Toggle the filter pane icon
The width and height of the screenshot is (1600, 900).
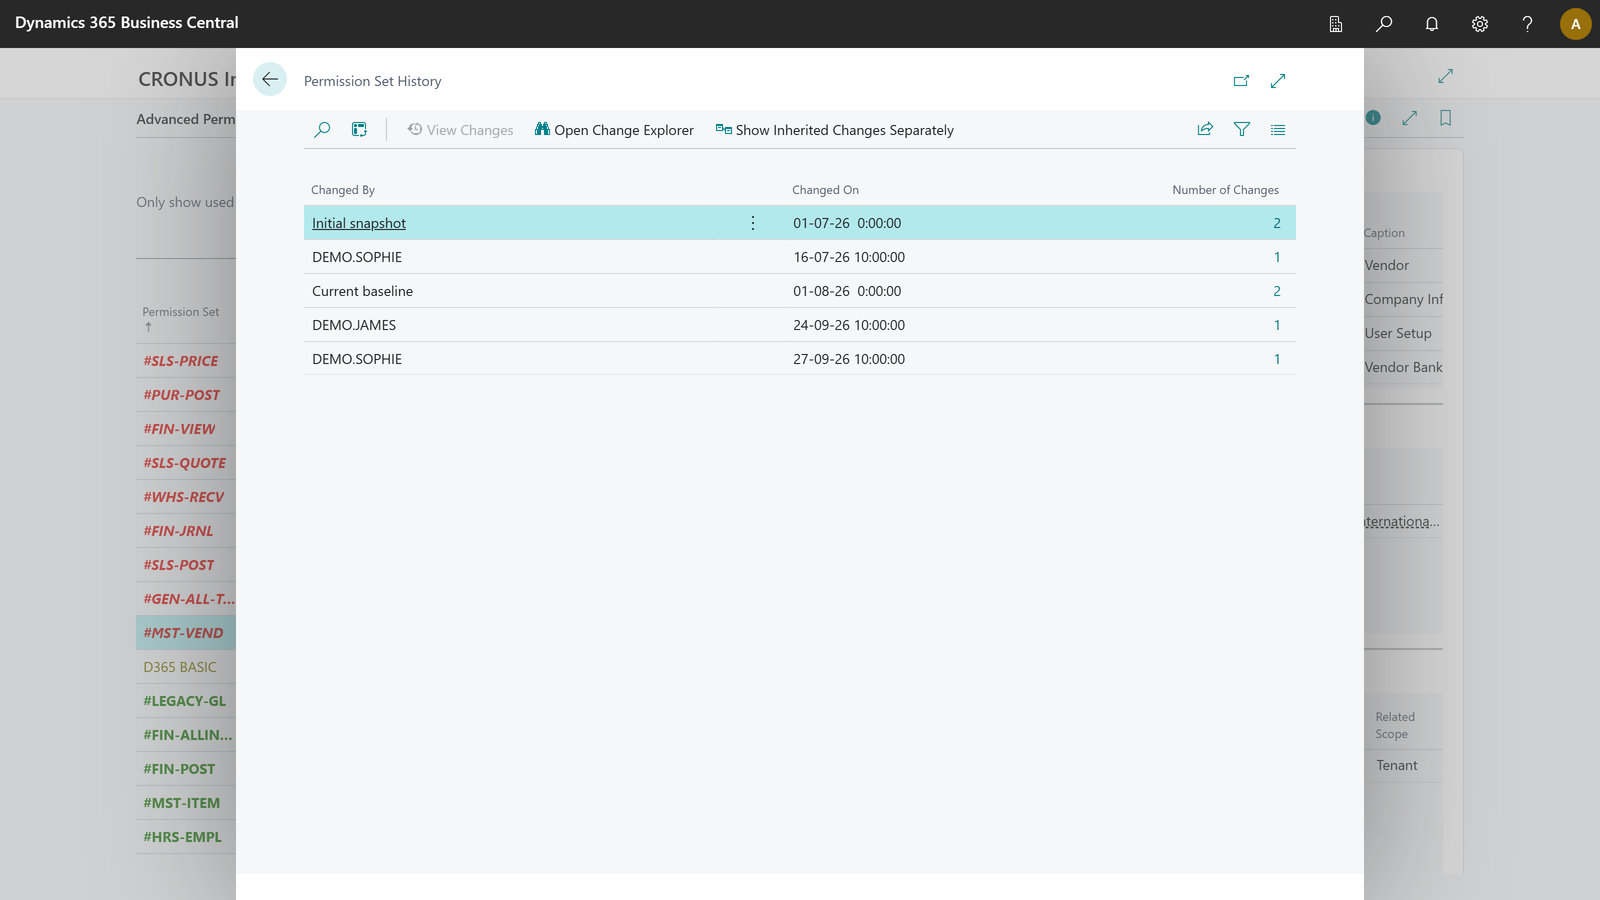[1242, 129]
